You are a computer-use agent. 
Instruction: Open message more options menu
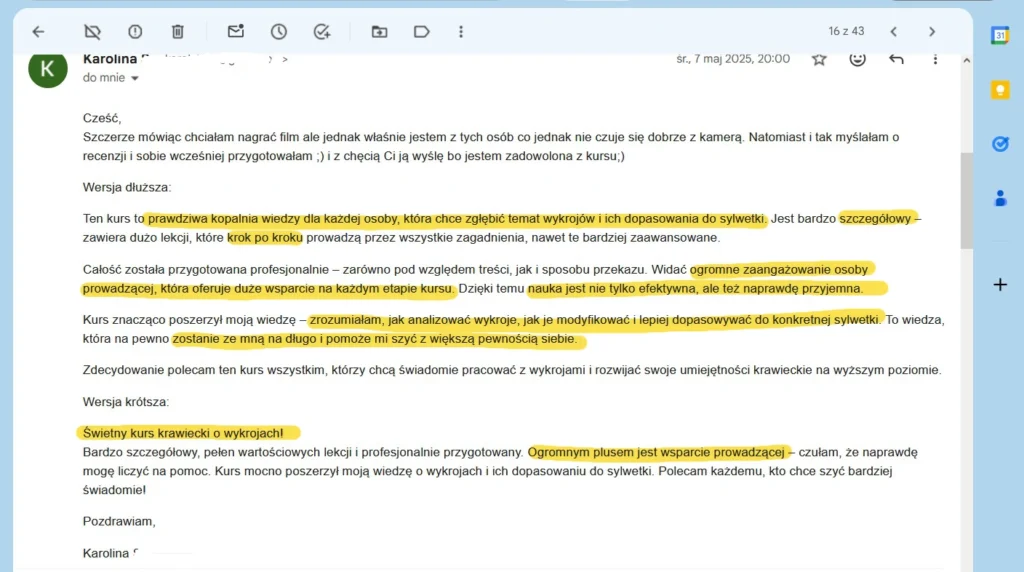point(935,59)
